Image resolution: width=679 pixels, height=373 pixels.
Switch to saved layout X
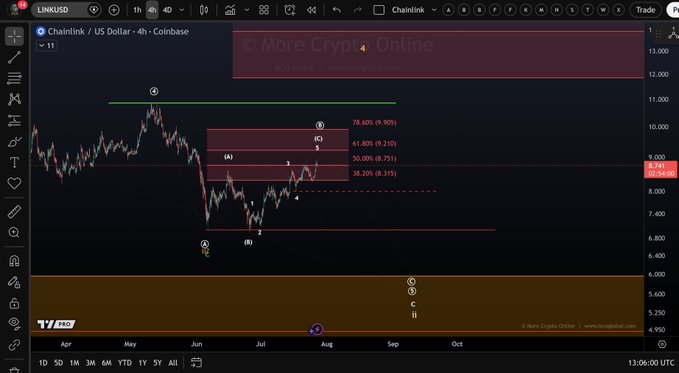tap(619, 10)
